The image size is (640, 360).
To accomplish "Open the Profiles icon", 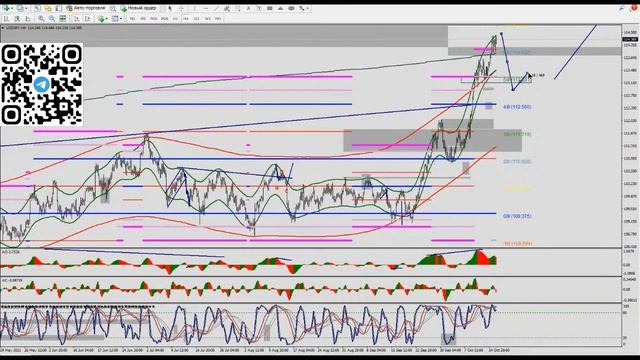I will pos(20,8).
